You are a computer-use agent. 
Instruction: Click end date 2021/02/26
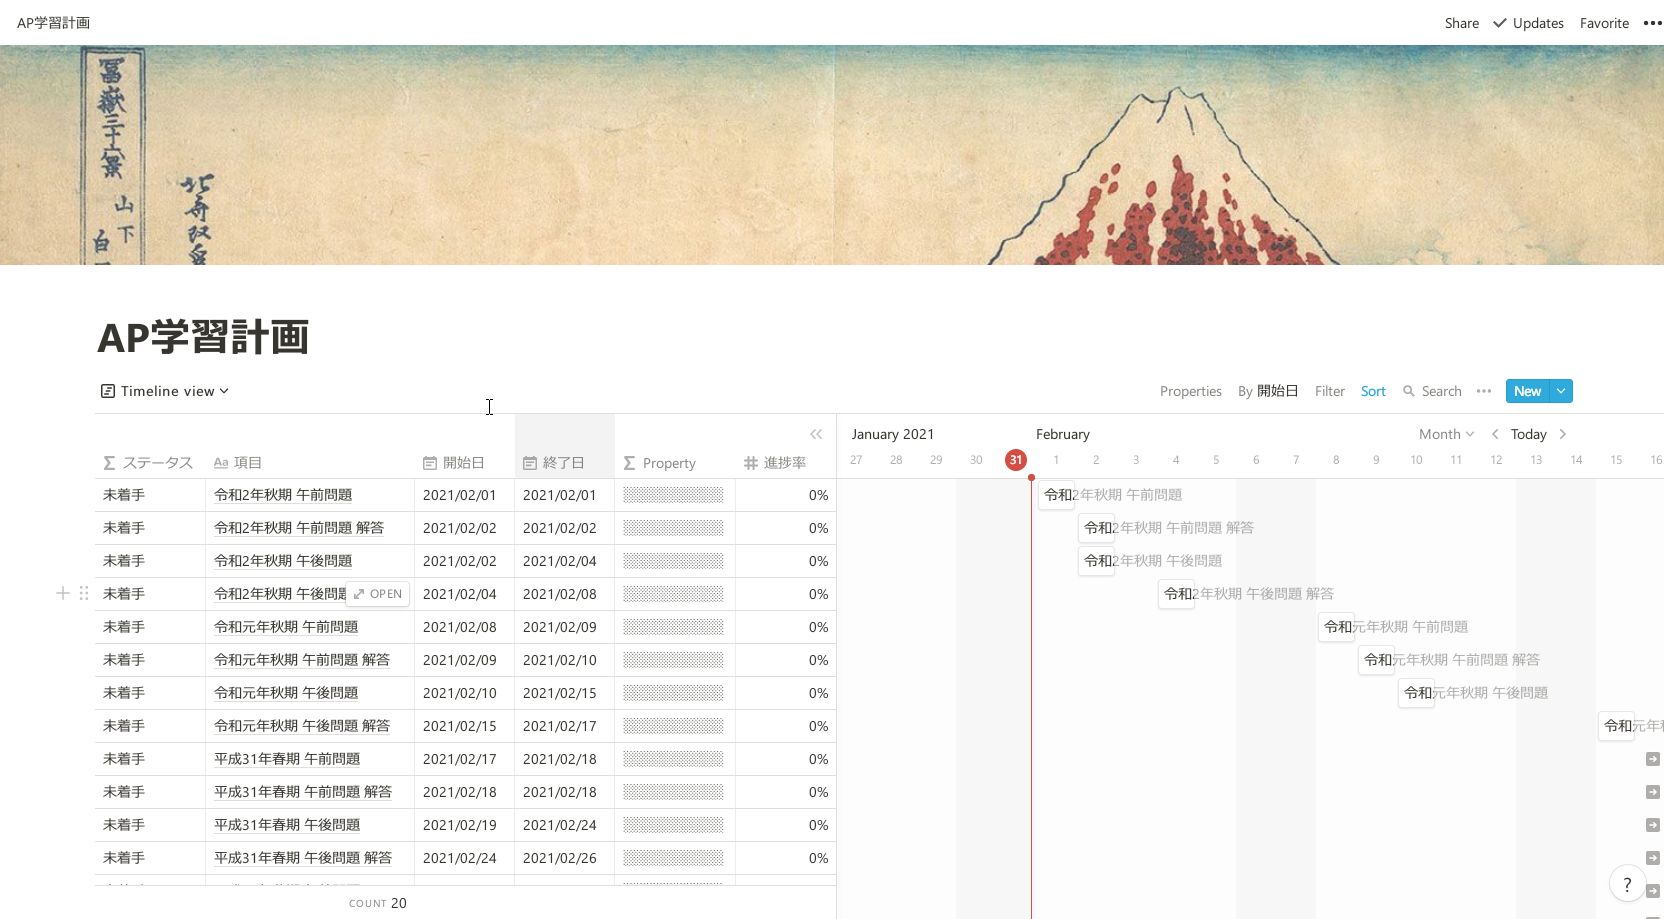pos(560,858)
